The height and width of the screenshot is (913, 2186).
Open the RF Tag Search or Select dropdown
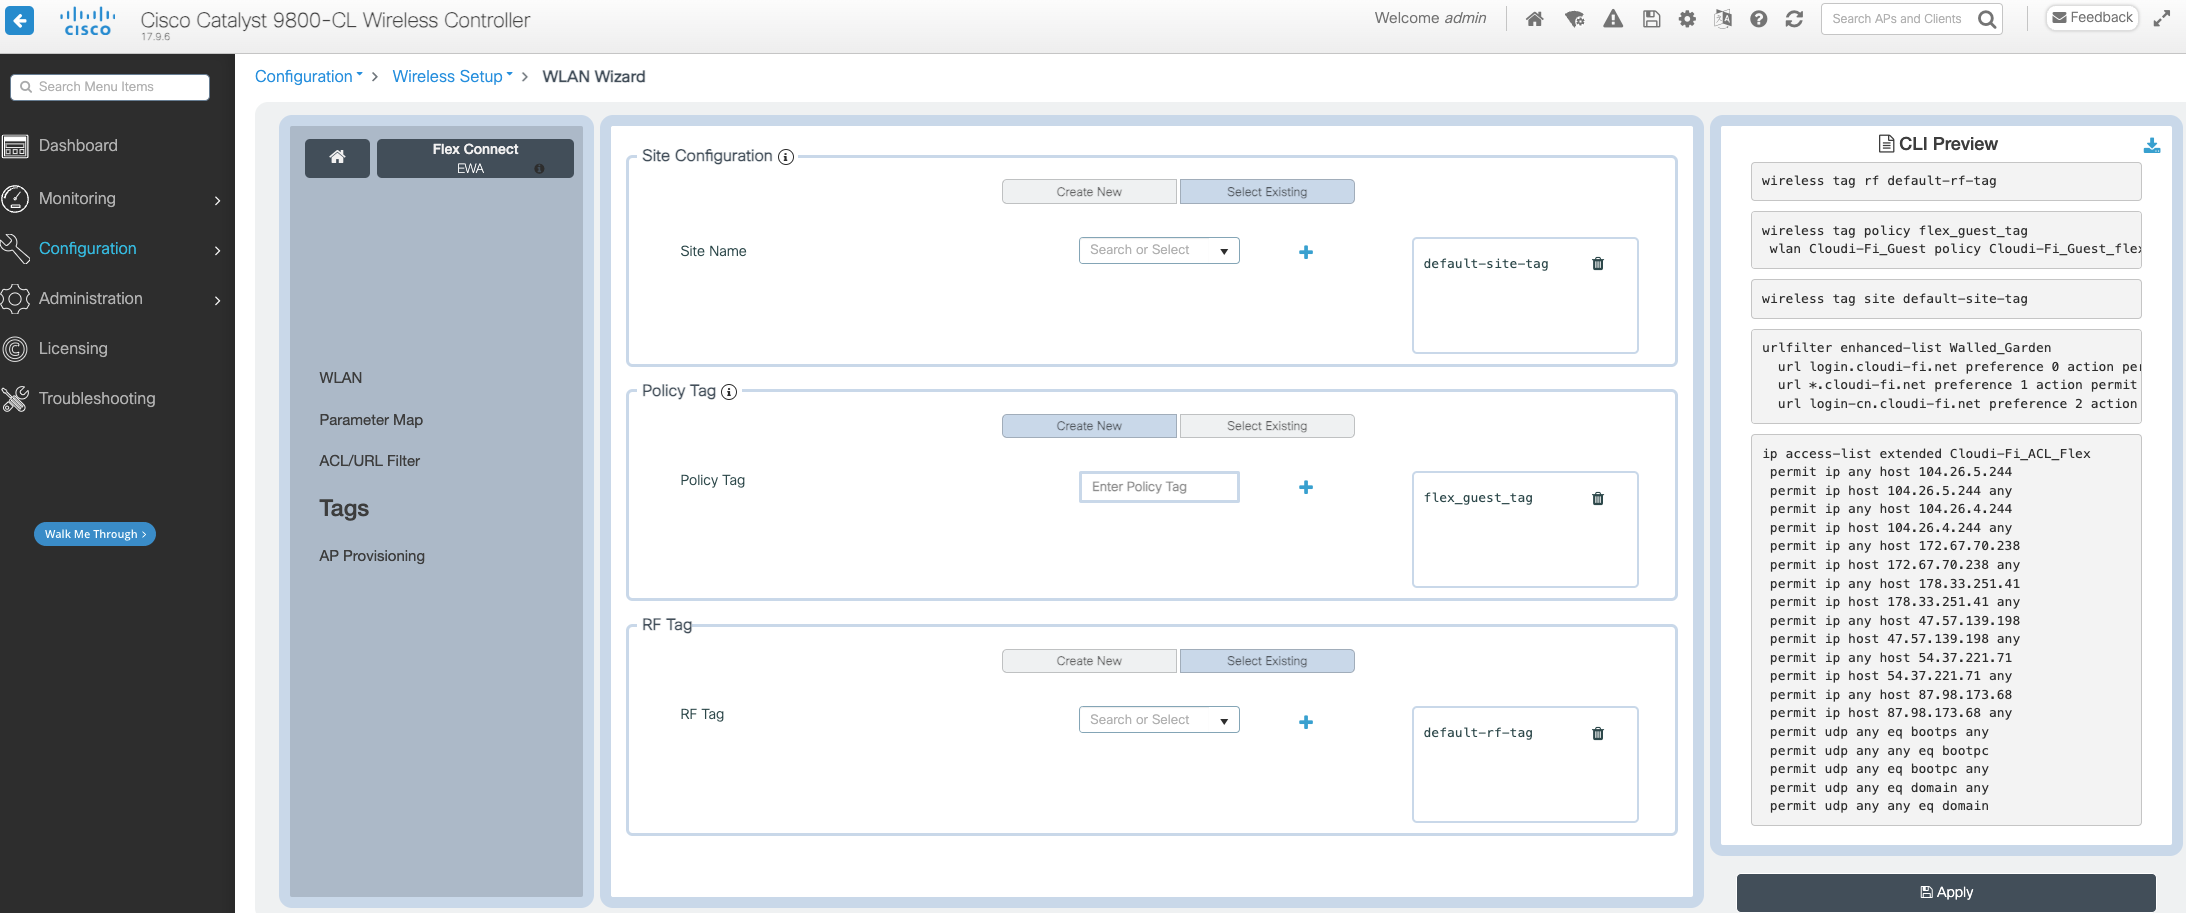(1158, 720)
